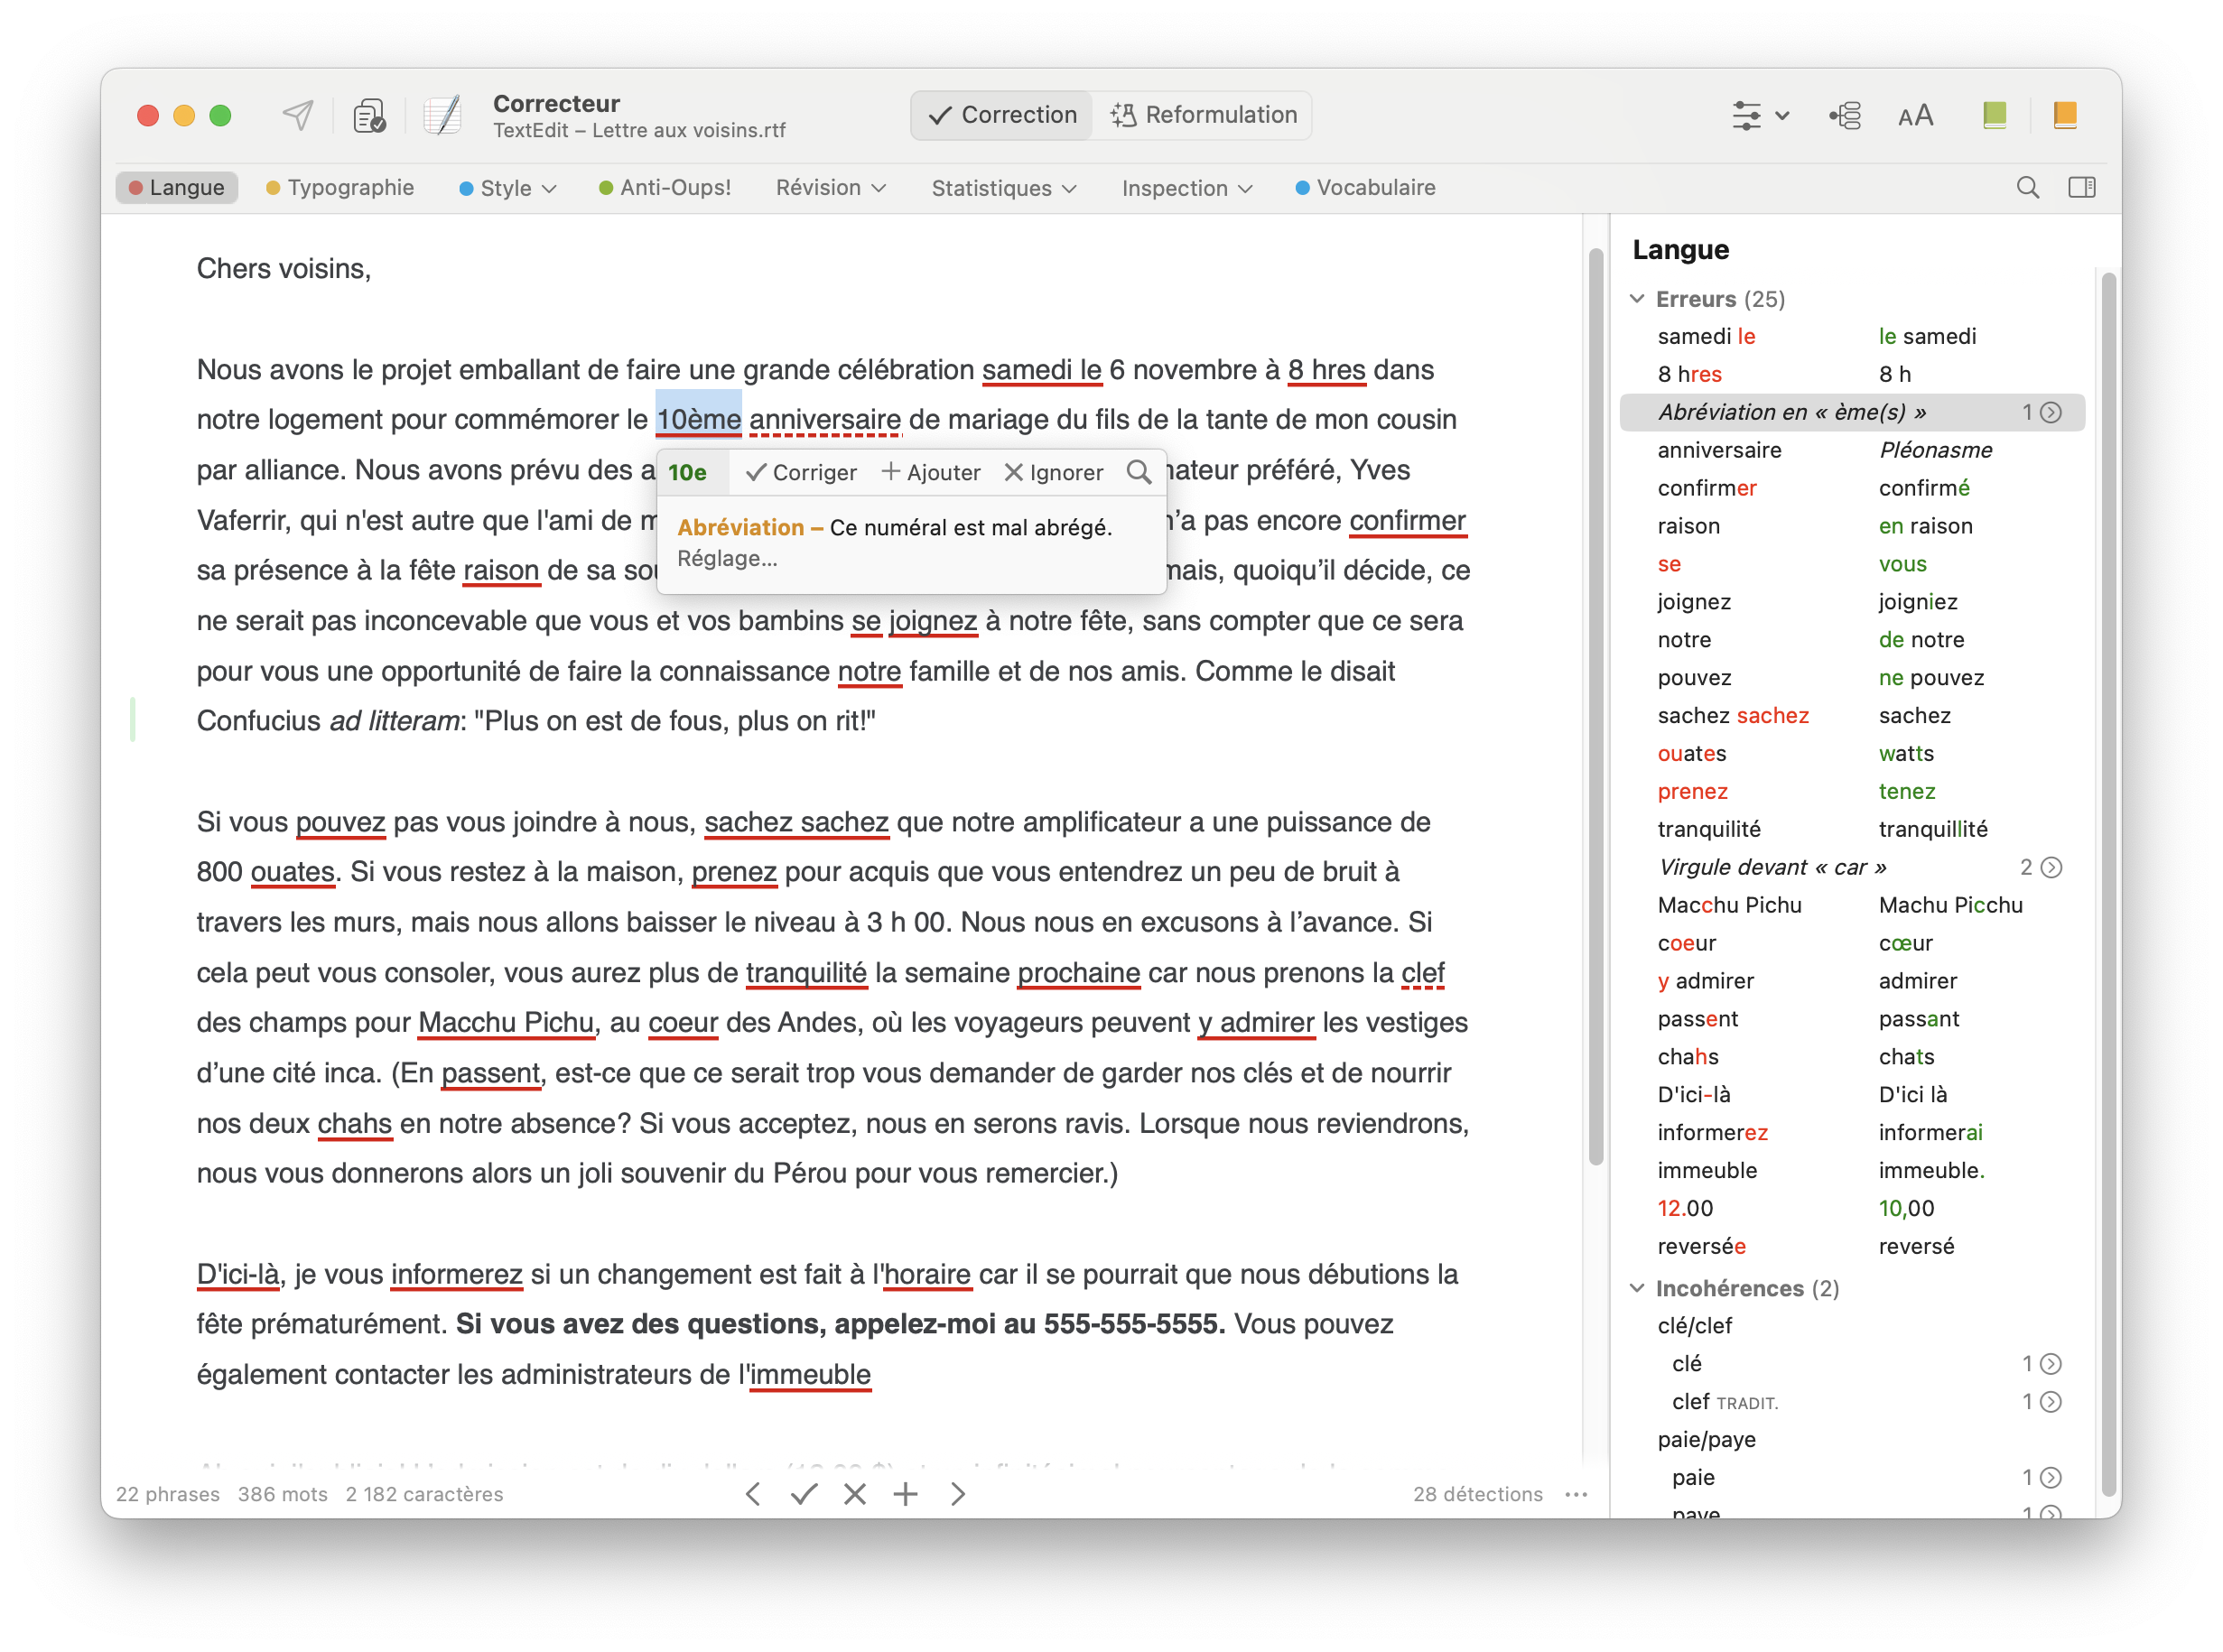Open the green dictionary book icon
The width and height of the screenshot is (2223, 1652).
click(1994, 116)
